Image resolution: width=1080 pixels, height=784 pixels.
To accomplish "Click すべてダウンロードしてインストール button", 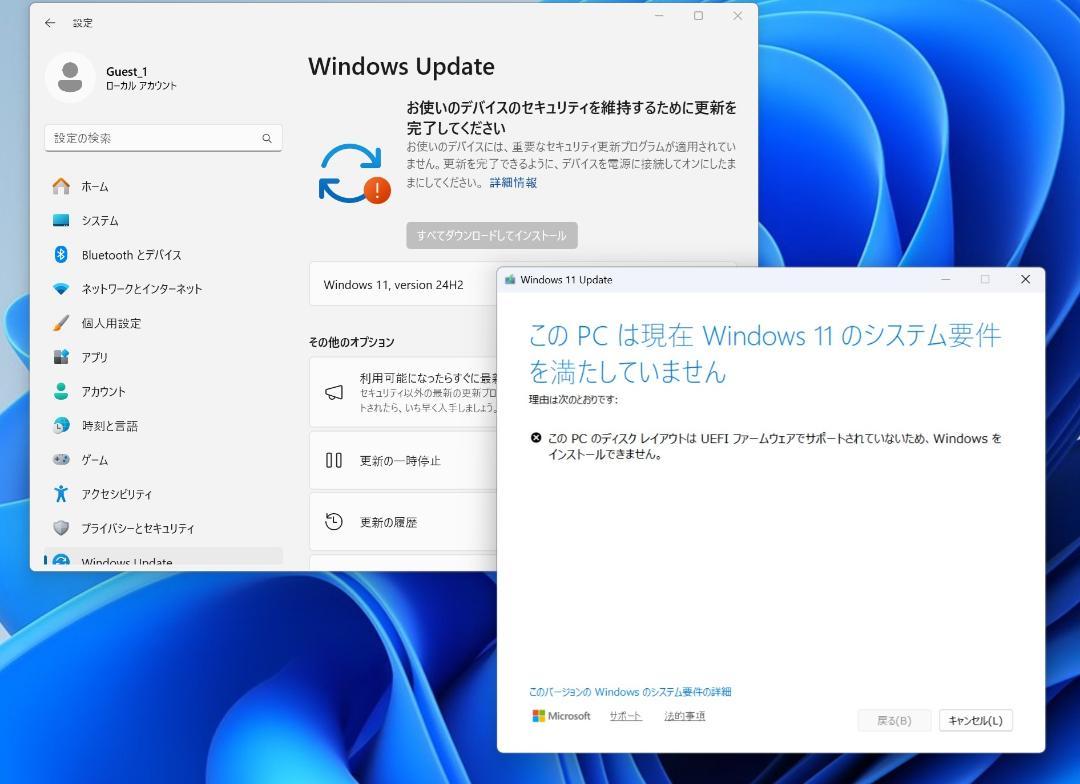I will (492, 236).
